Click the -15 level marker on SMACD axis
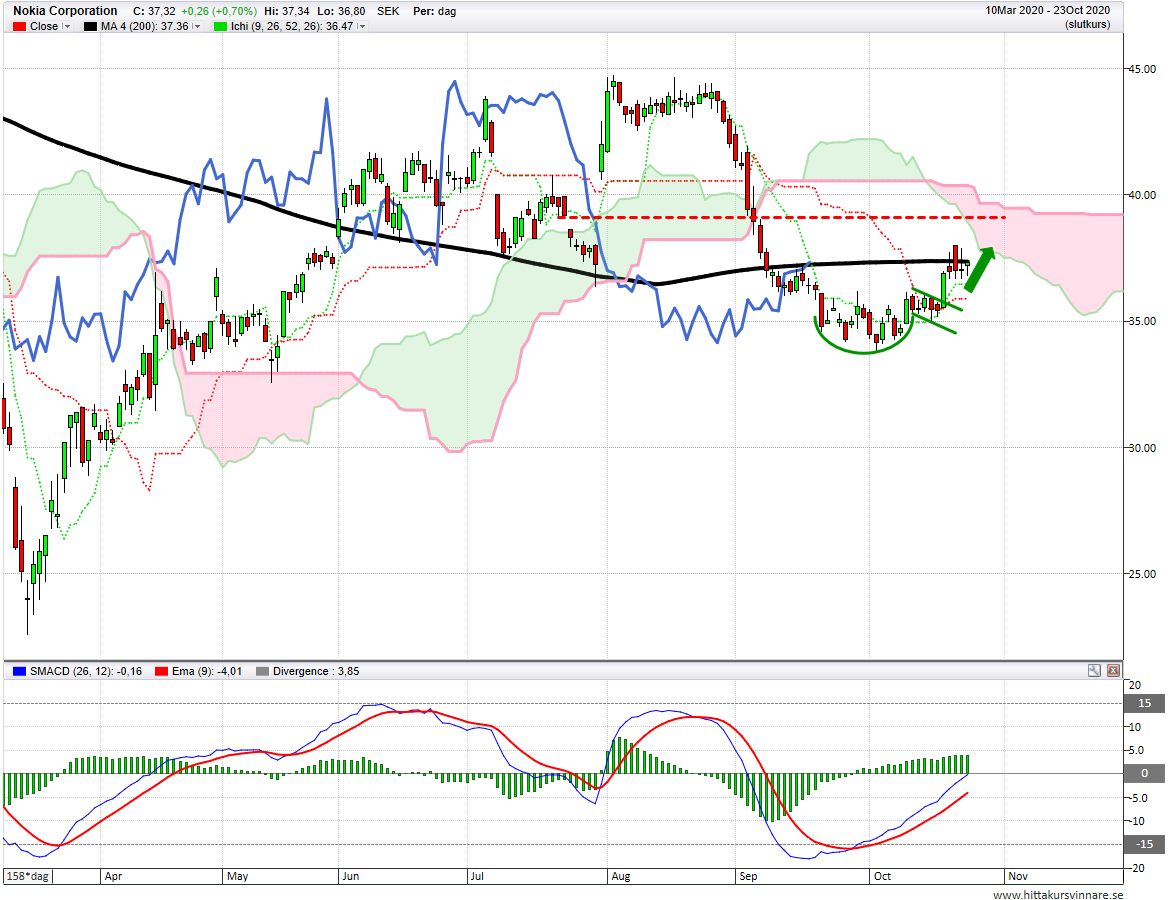 click(1145, 844)
